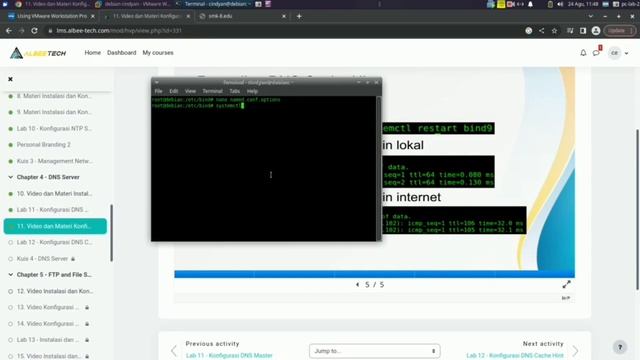Screen dimensions: 640x360
Task: Open the File menu in Terminal window
Action: coord(158,91)
